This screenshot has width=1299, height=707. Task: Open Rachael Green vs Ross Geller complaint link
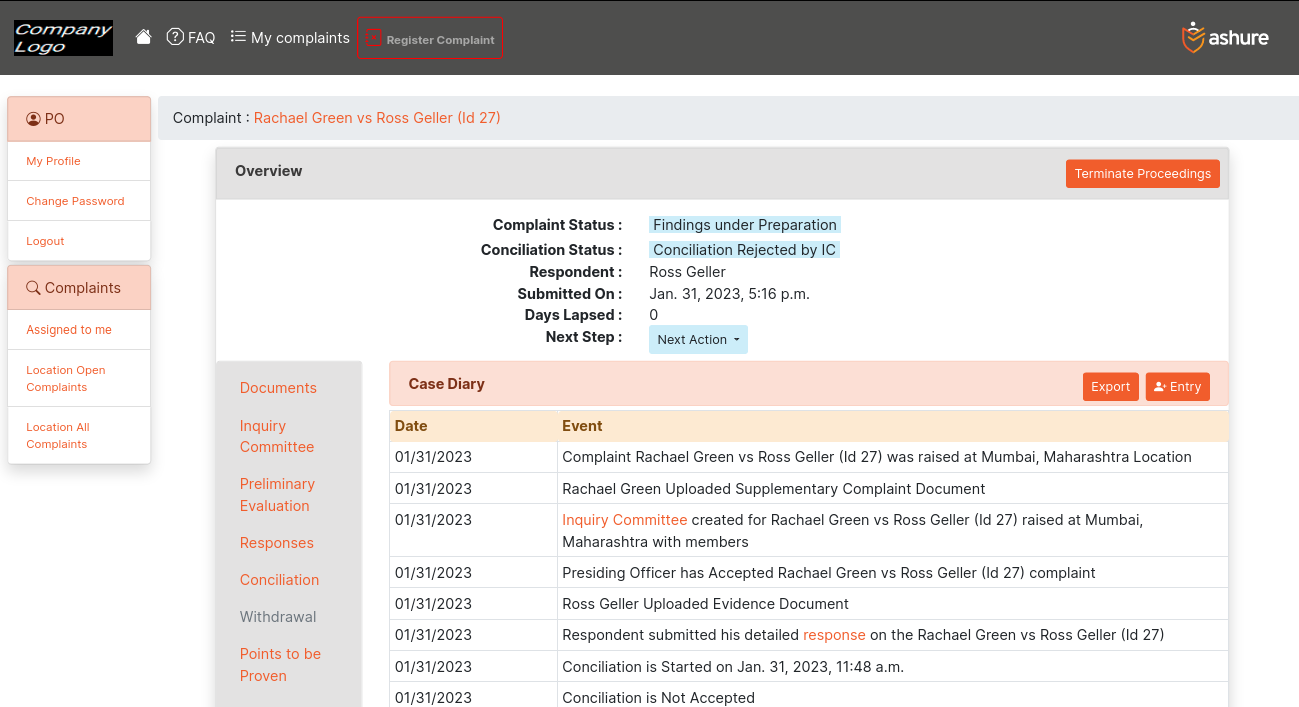click(377, 118)
